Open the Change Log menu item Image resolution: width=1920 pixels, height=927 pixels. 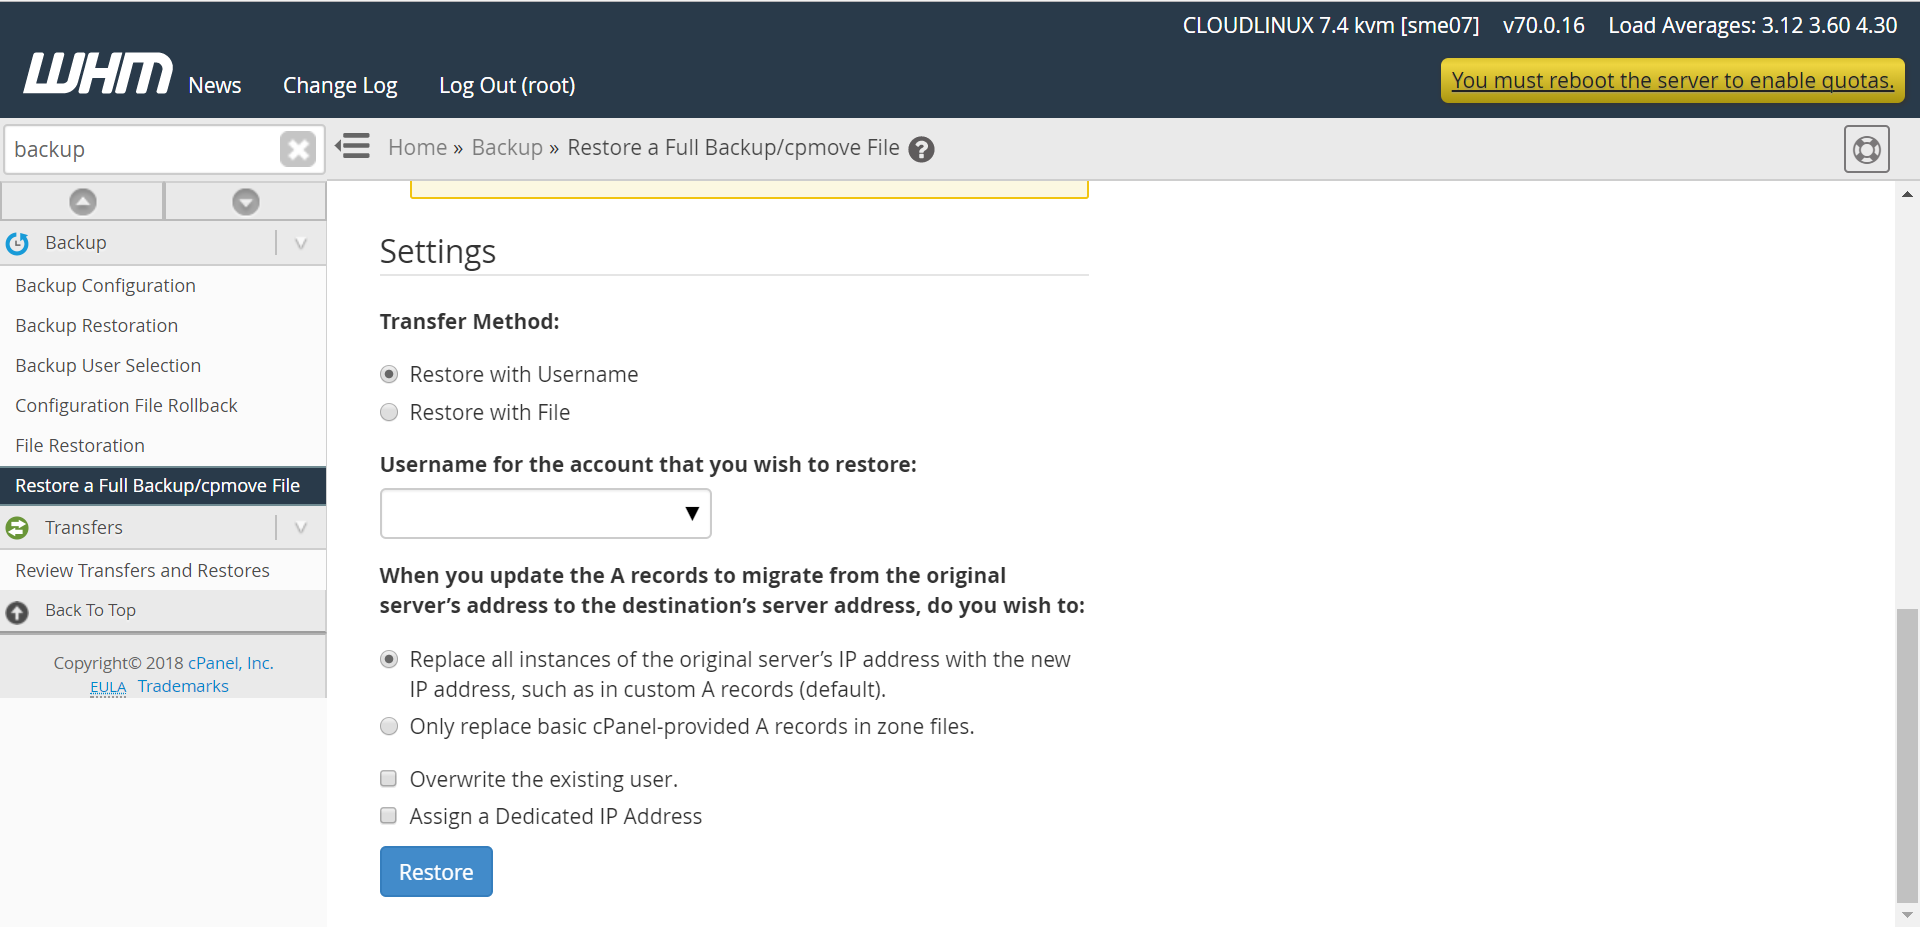[340, 86]
